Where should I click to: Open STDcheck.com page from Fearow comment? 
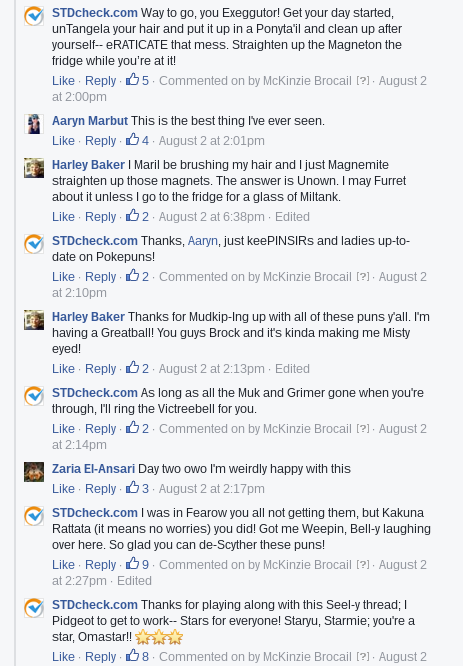coord(95,513)
